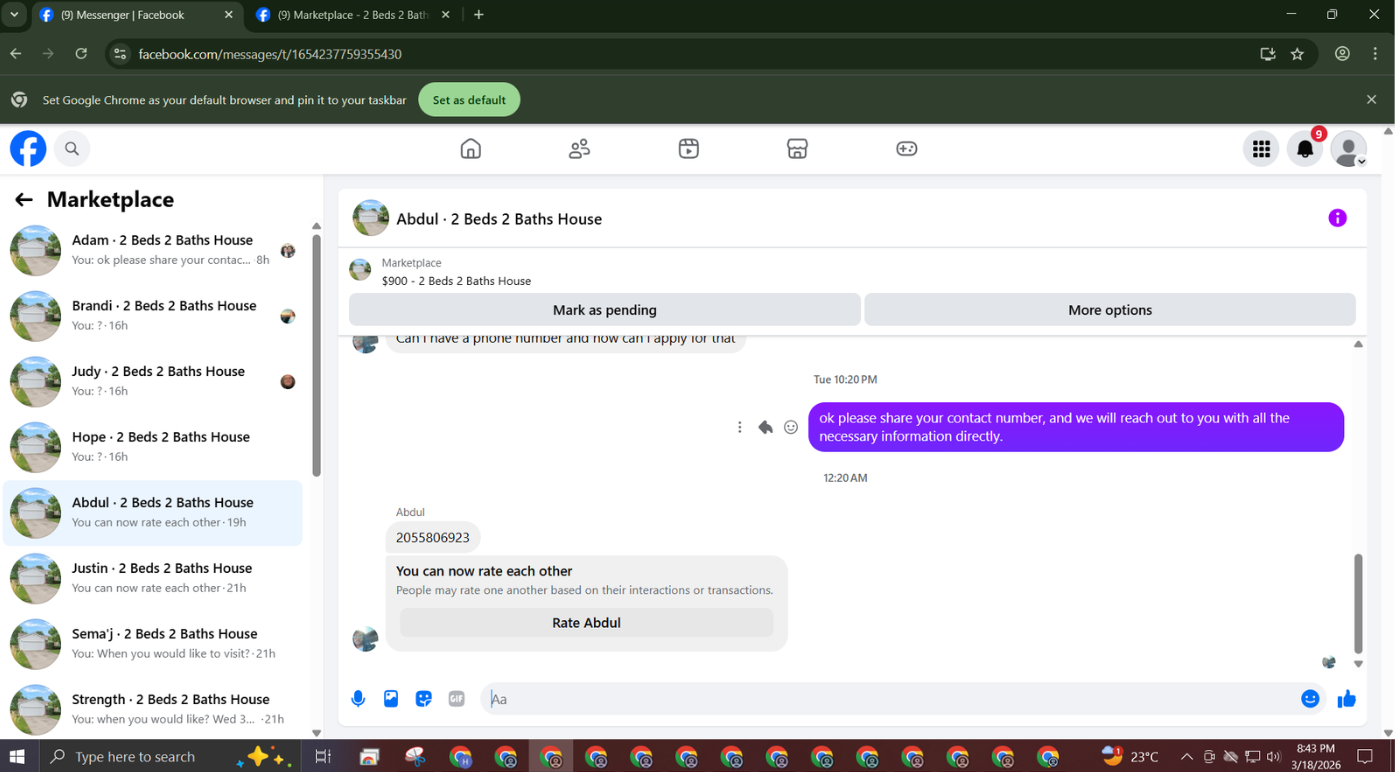Open the Facebook menu grid icon
Screen dimensions: 1395x772
click(1261, 149)
